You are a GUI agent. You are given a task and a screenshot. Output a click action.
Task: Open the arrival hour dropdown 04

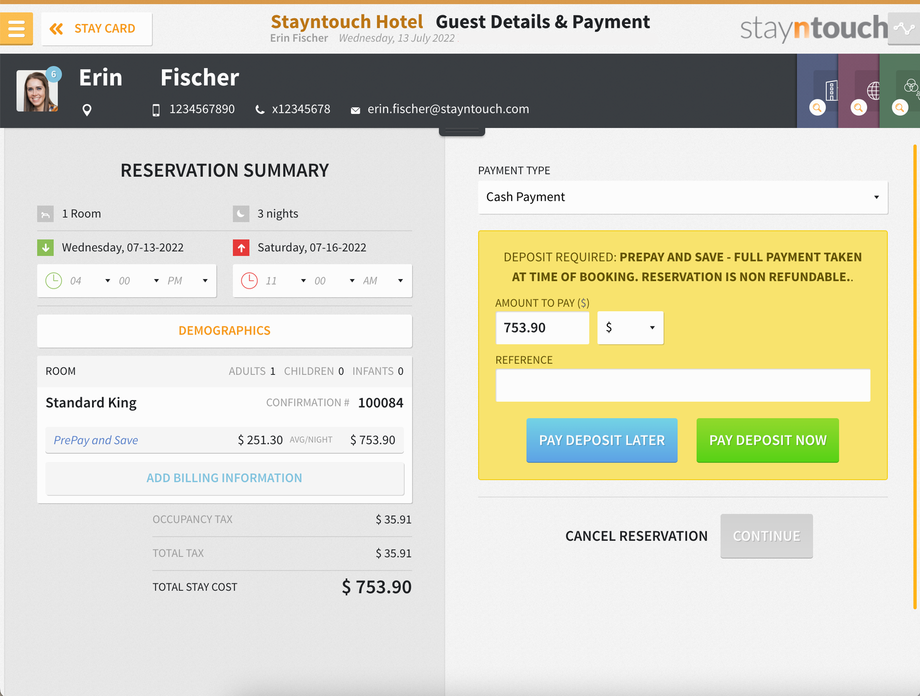coord(90,281)
